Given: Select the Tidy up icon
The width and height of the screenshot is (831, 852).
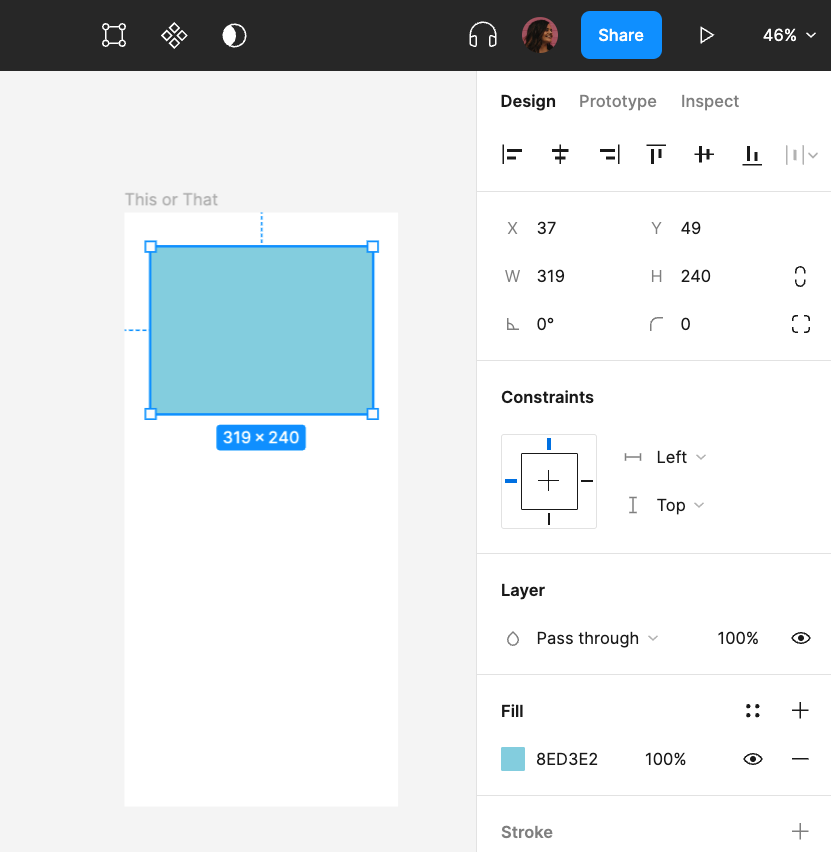Looking at the screenshot, I should tap(795, 154).
